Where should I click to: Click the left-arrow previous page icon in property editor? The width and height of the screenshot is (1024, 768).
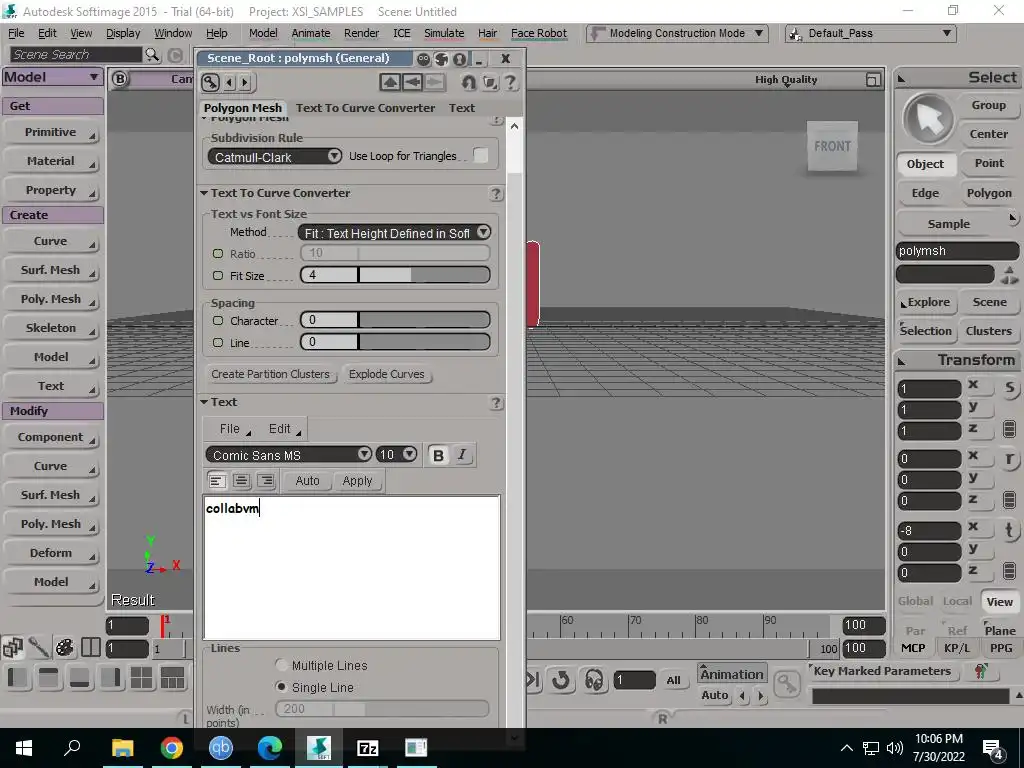coord(412,82)
